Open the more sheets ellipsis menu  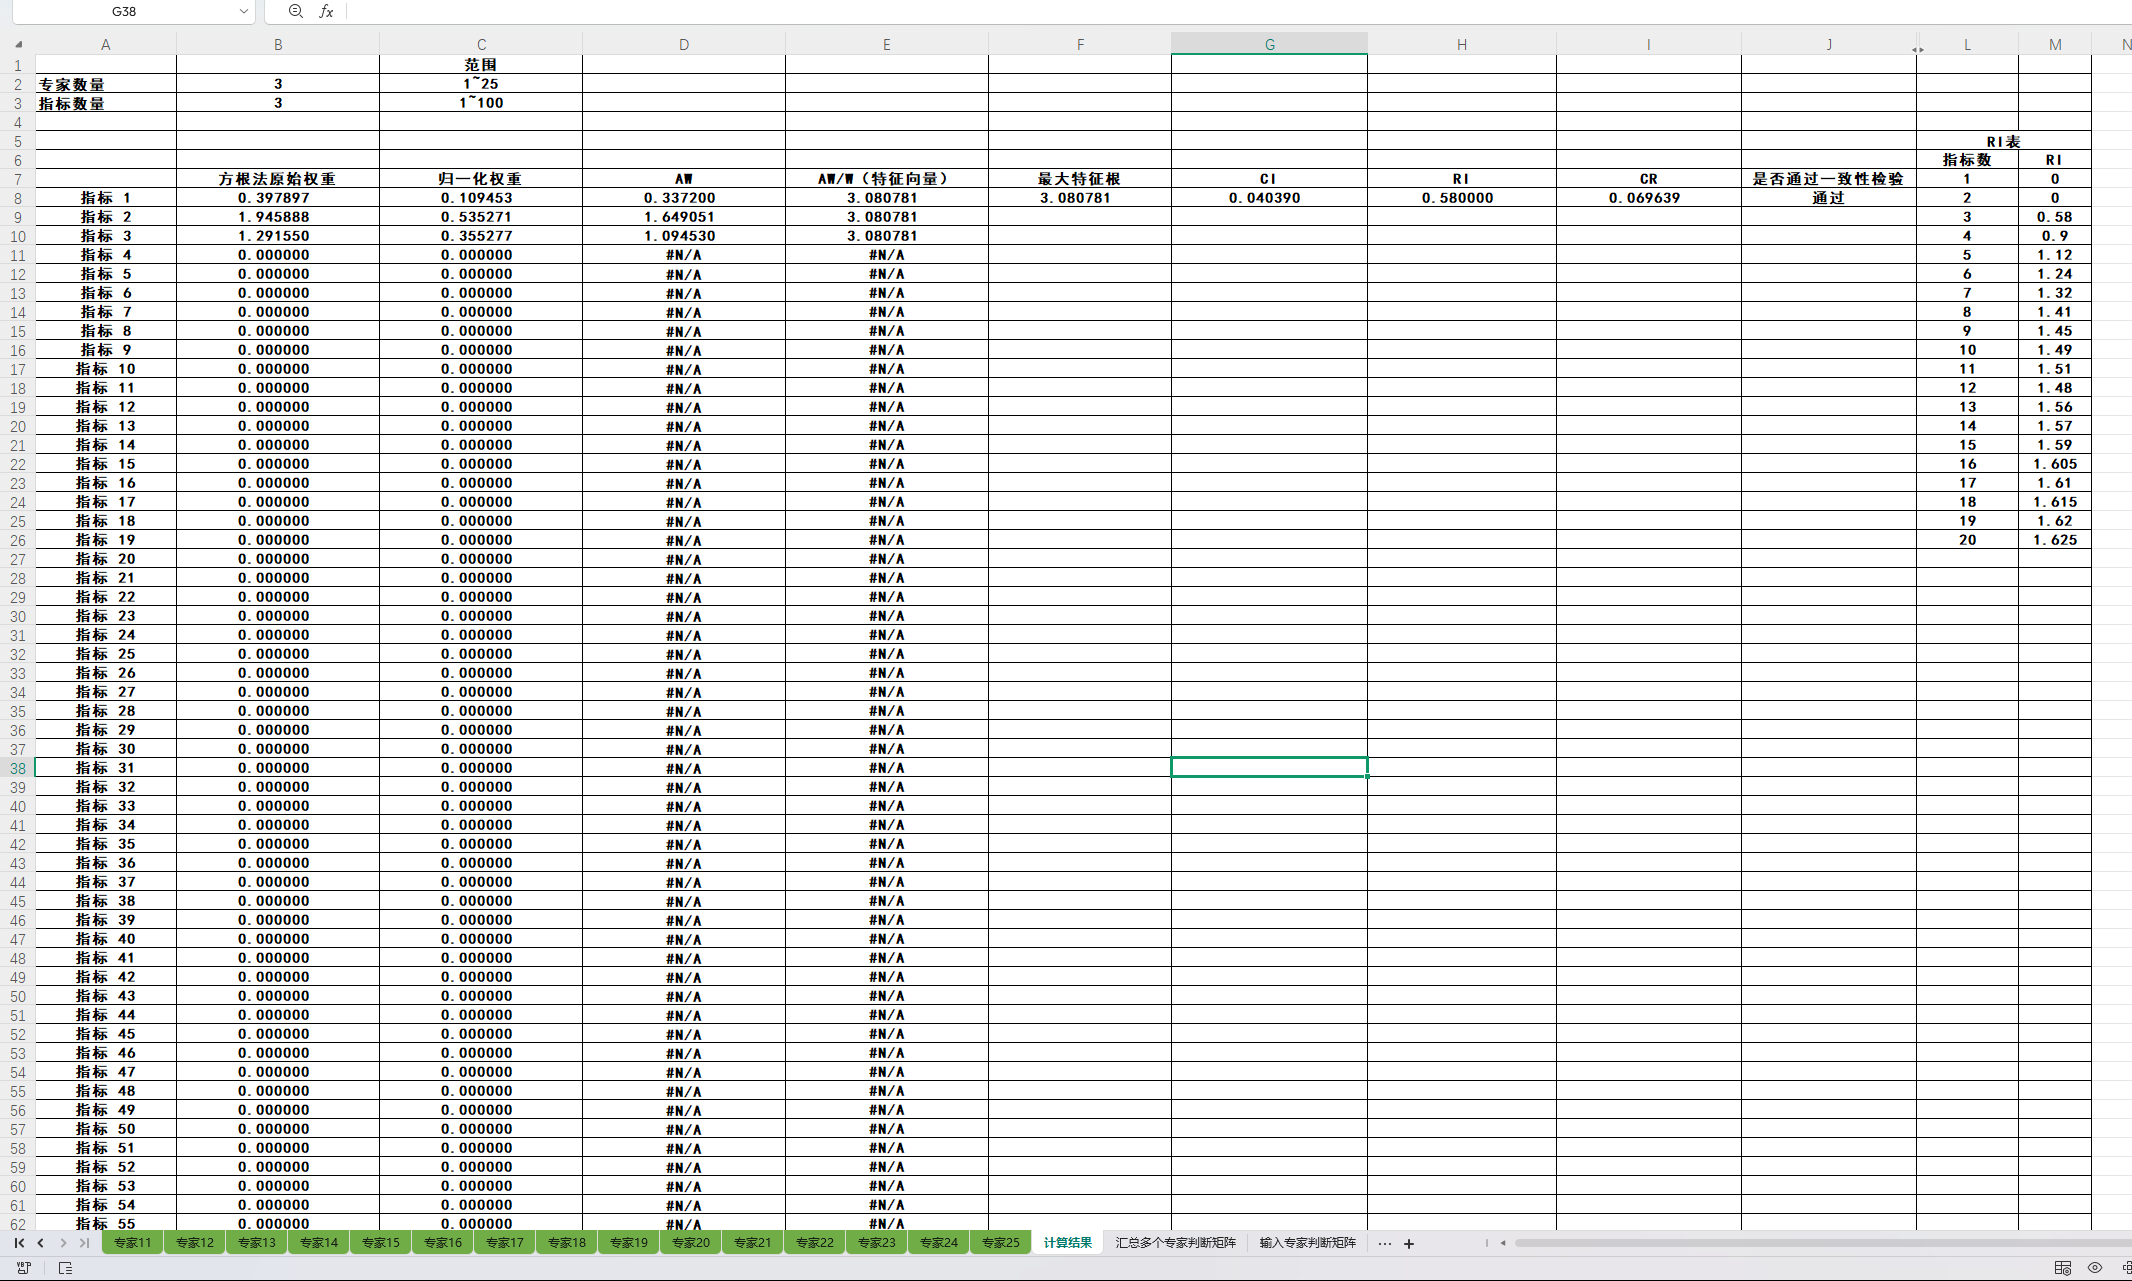point(1384,1244)
